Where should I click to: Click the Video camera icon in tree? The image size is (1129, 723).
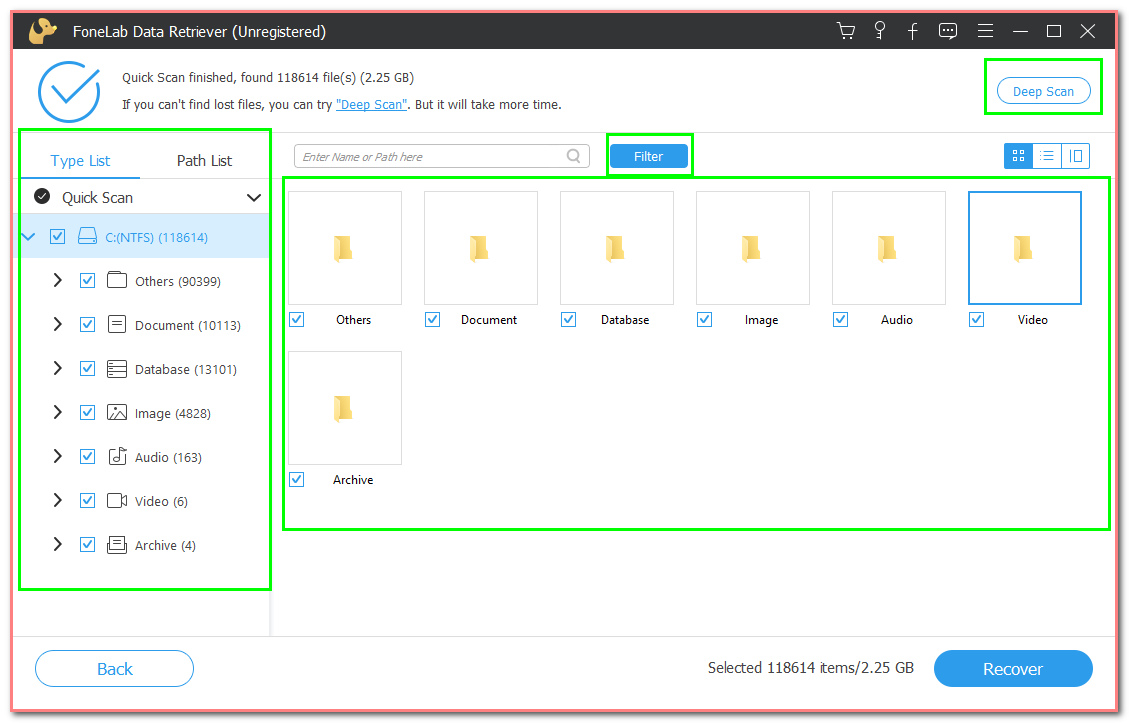(117, 500)
